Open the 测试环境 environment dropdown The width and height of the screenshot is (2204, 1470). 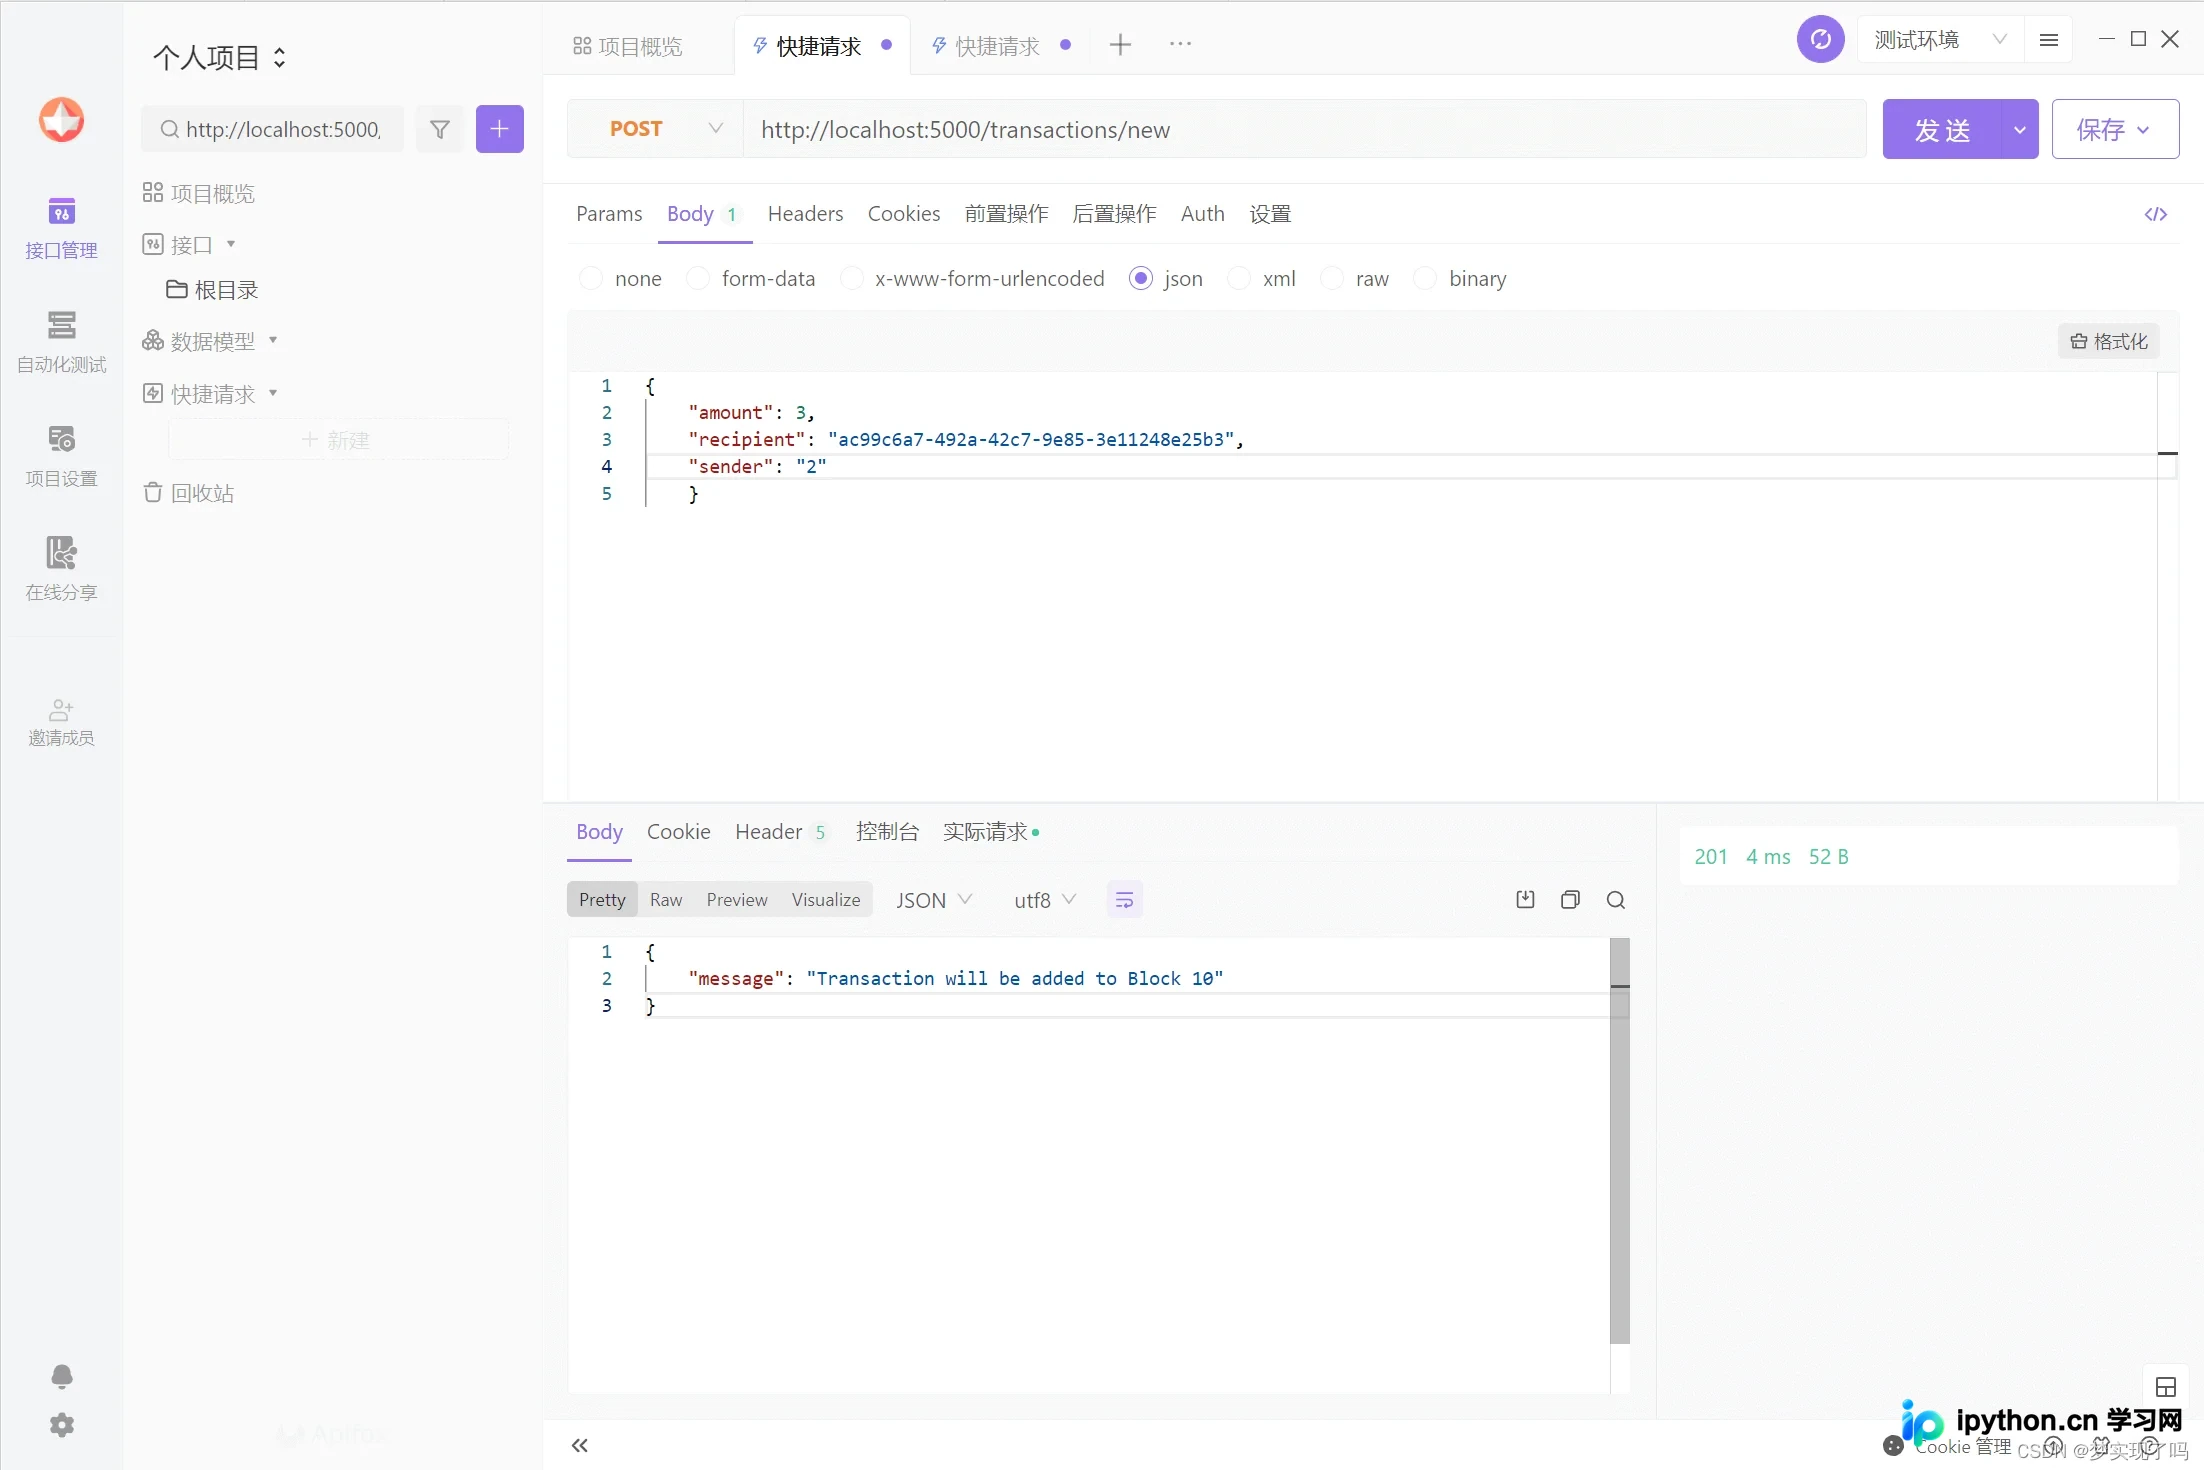1940,40
